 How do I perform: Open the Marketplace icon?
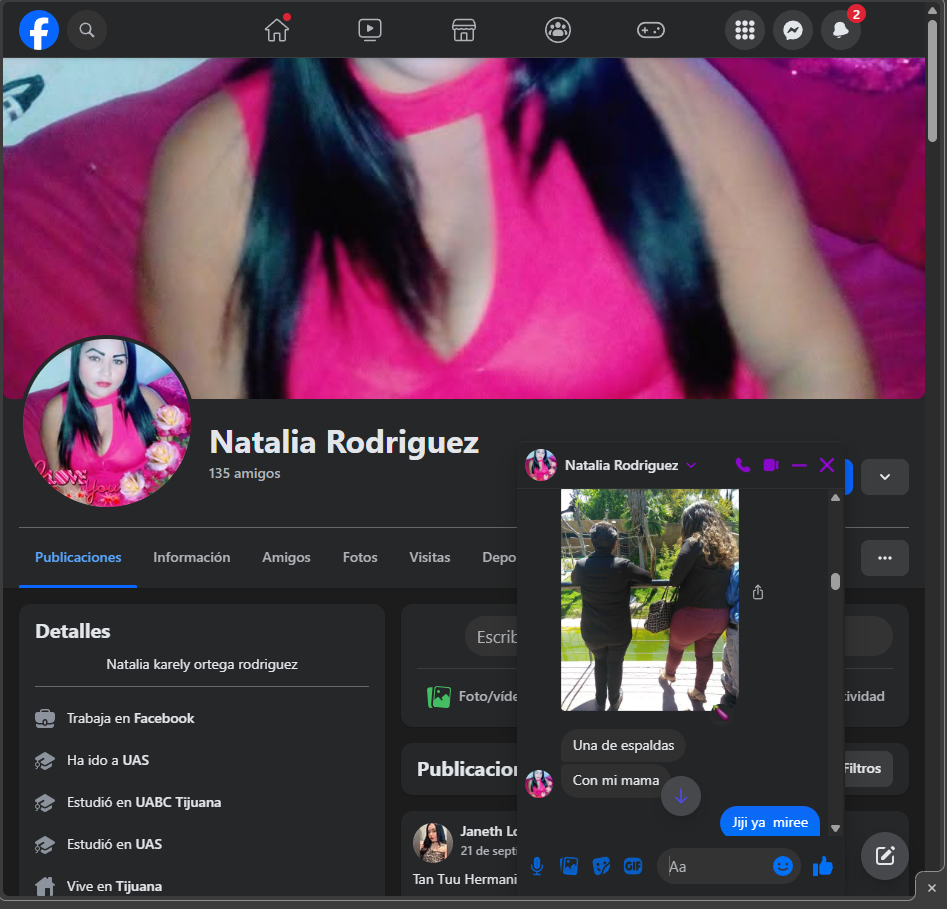tap(464, 30)
